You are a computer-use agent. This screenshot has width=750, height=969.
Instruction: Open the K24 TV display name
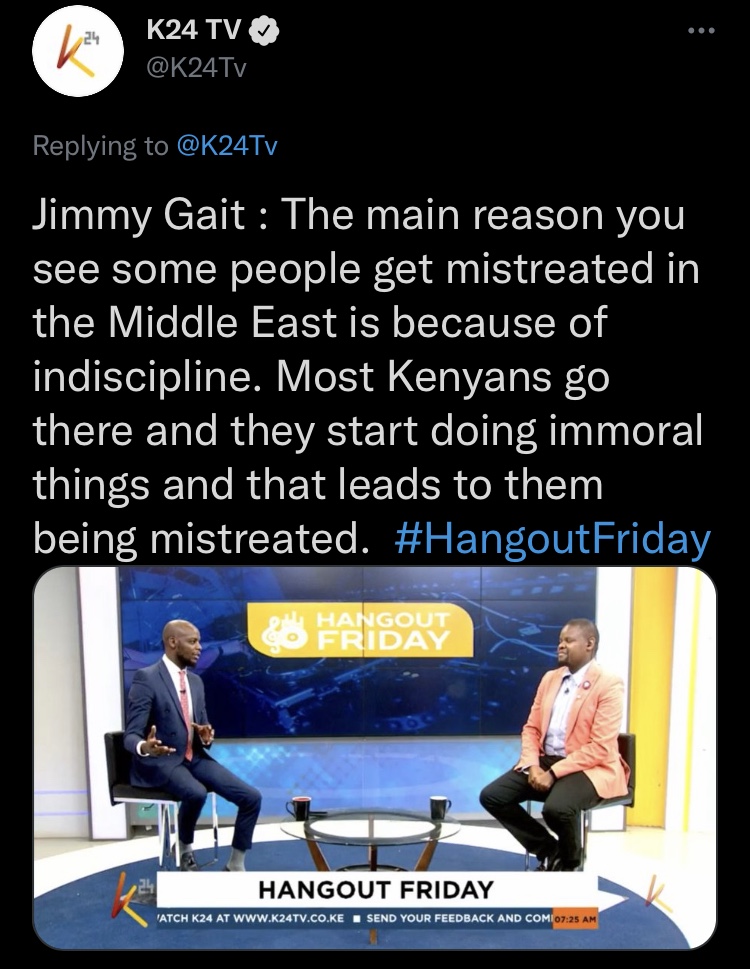tap(193, 30)
